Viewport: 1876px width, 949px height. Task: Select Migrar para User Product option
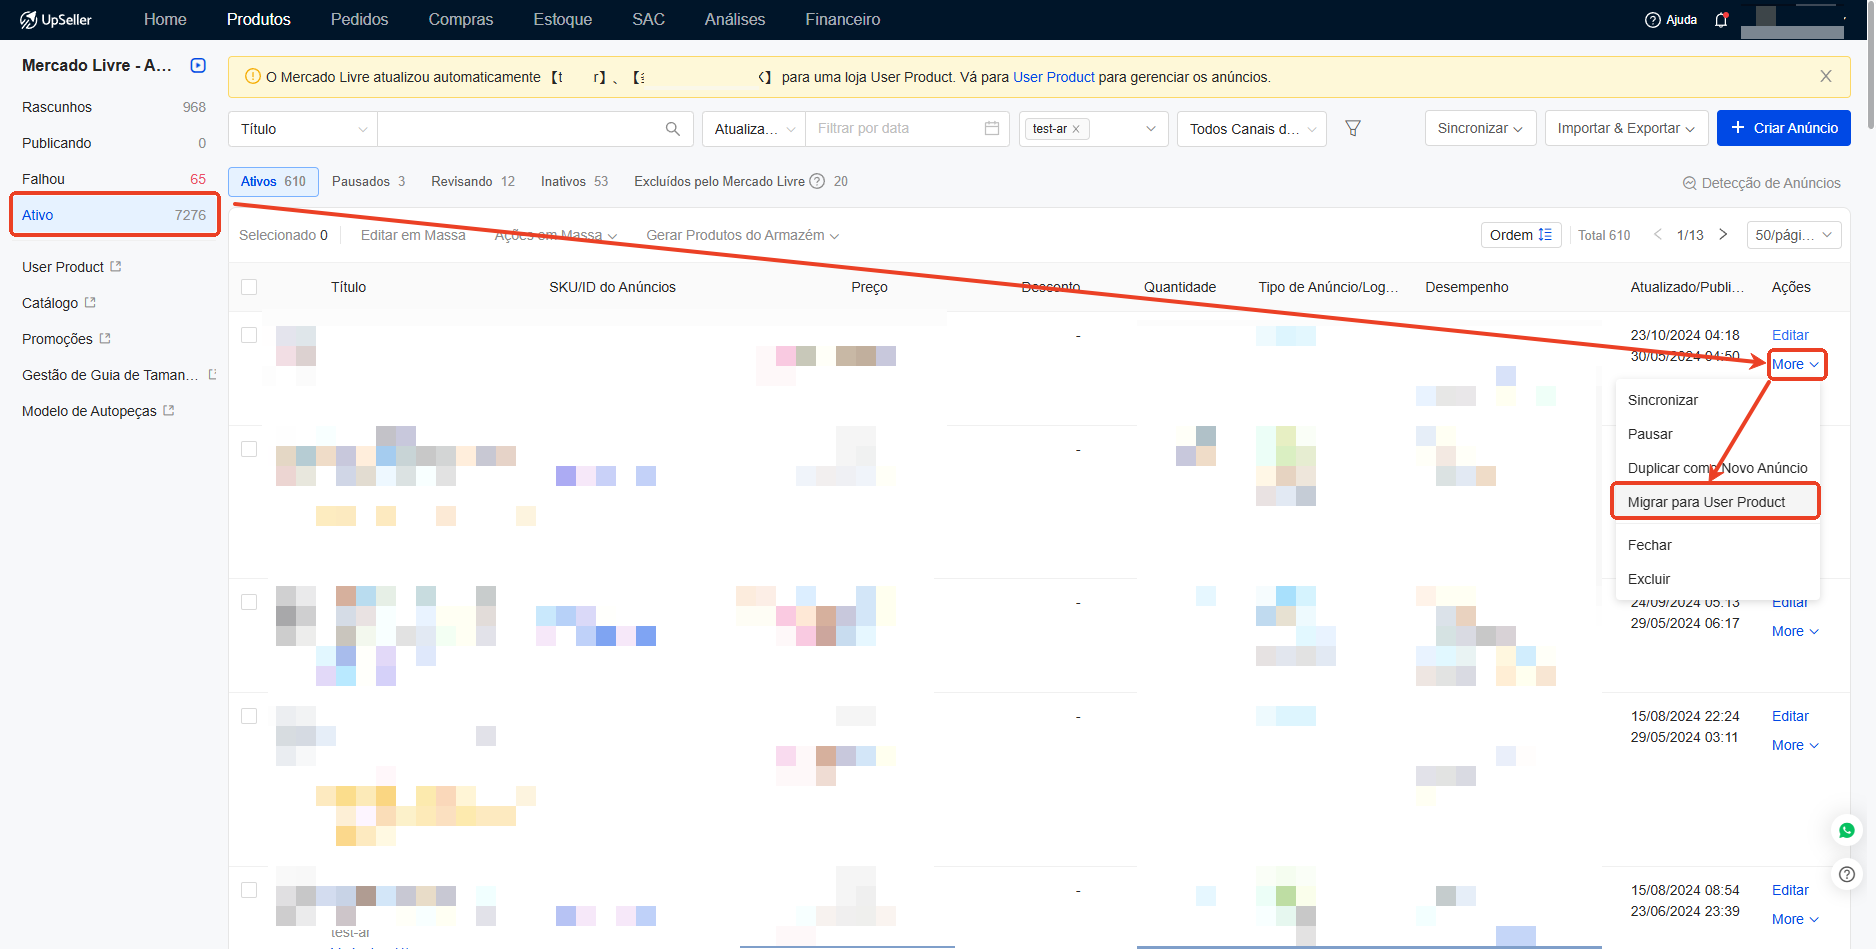[x=1717, y=502]
